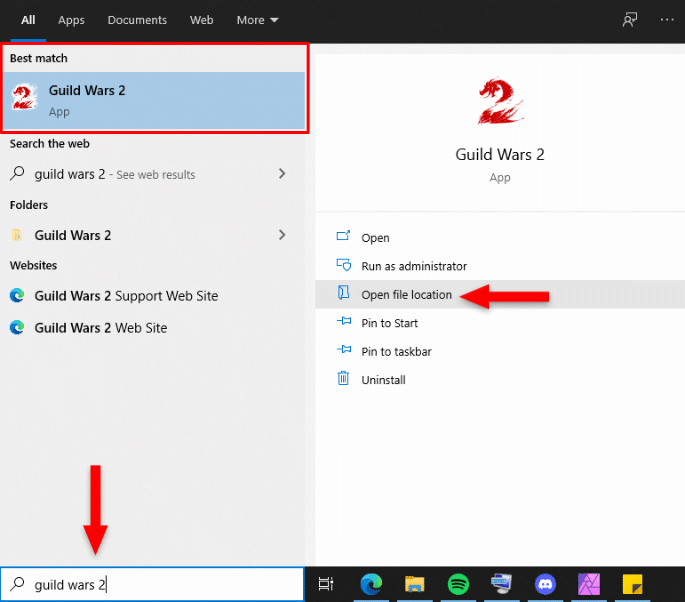Expand the Guild Wars 2 folder arrow

point(282,235)
